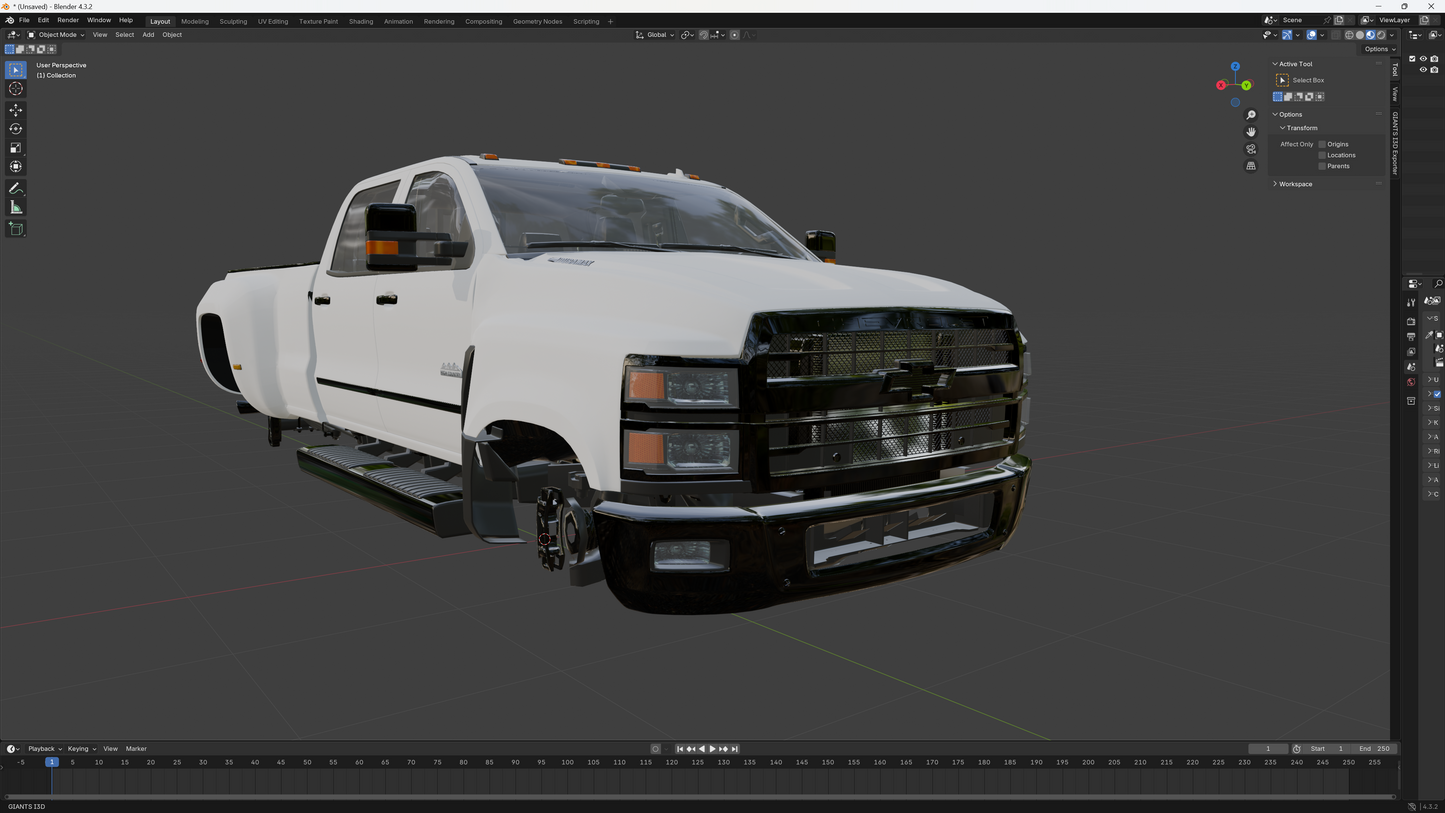Open the Collection properties archive-box icon
This screenshot has width=1445, height=813.
1411,401
